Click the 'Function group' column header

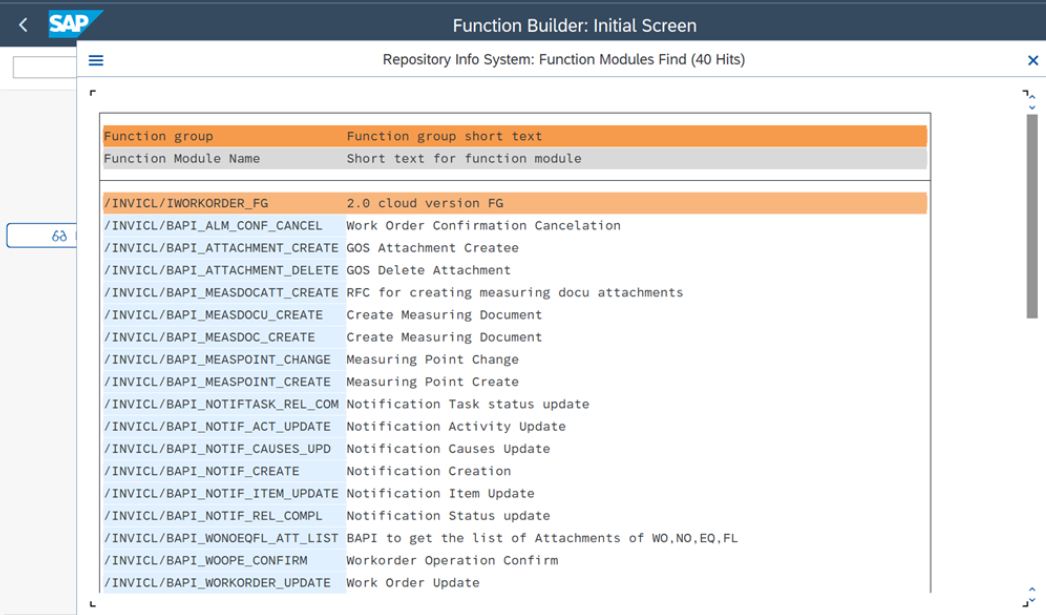pos(159,136)
